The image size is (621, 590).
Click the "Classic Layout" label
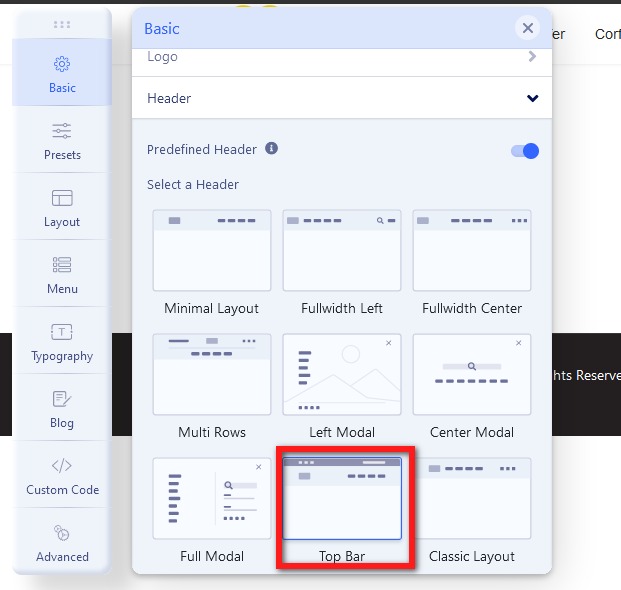[x=472, y=557]
